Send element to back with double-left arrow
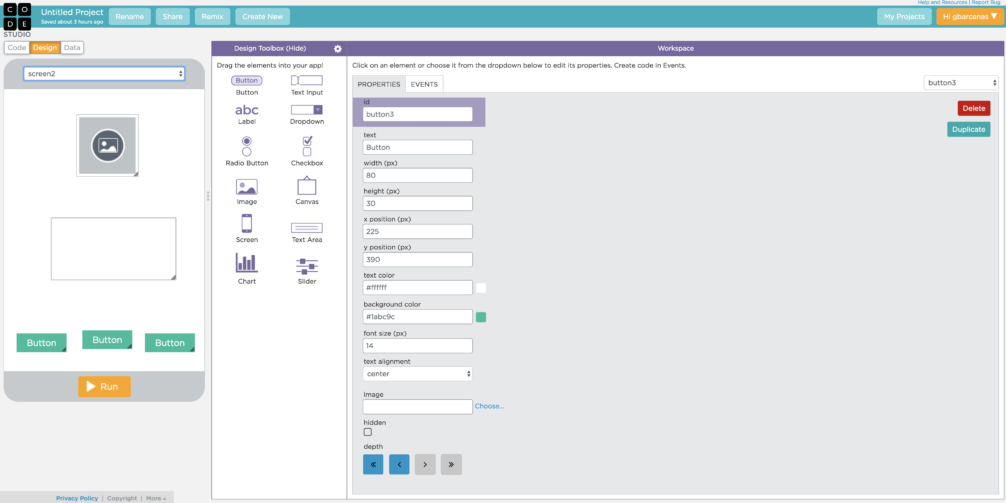The image size is (1006, 503). tap(373, 465)
